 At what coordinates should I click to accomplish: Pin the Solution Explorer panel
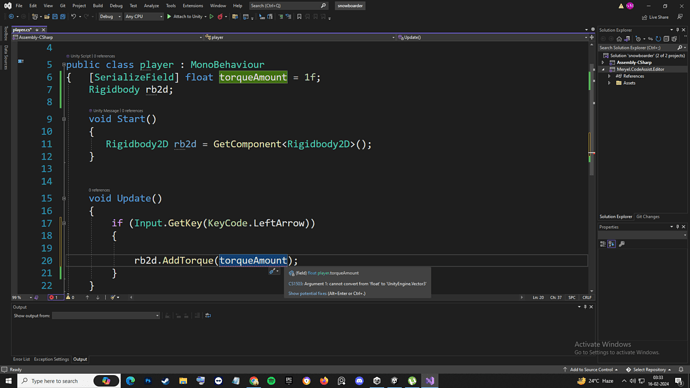[678, 30]
